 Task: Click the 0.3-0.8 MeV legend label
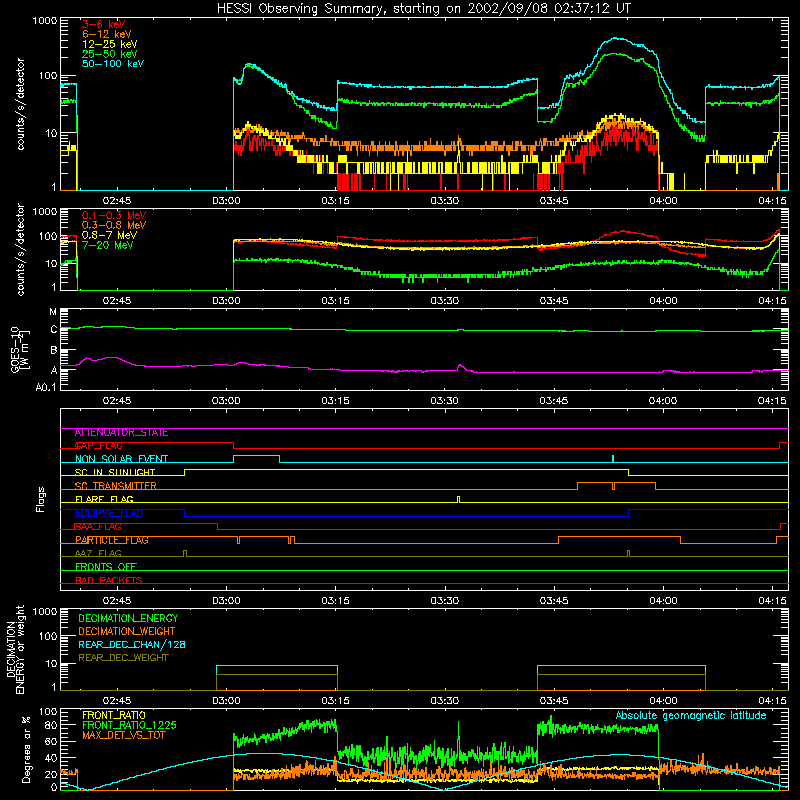[114, 225]
